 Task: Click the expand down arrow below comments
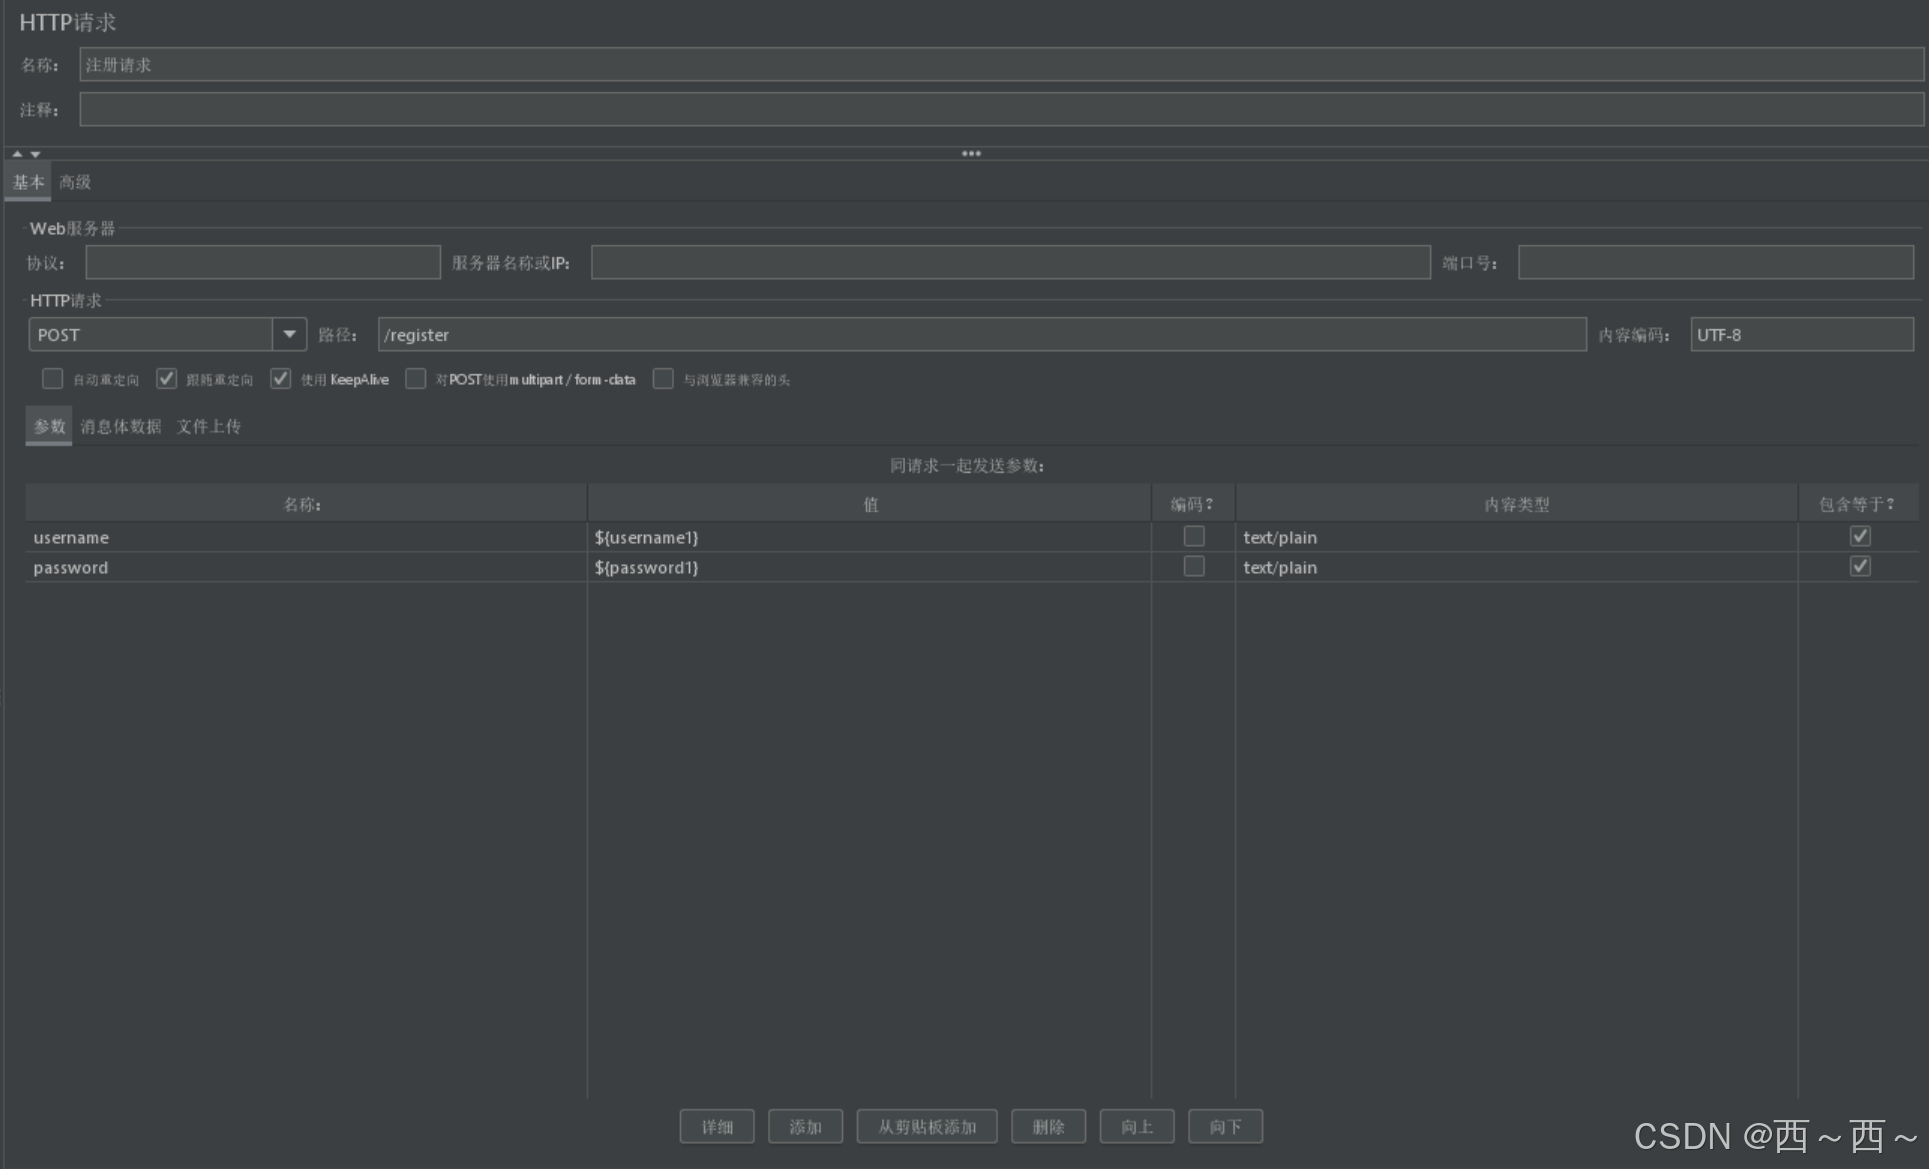click(35, 154)
